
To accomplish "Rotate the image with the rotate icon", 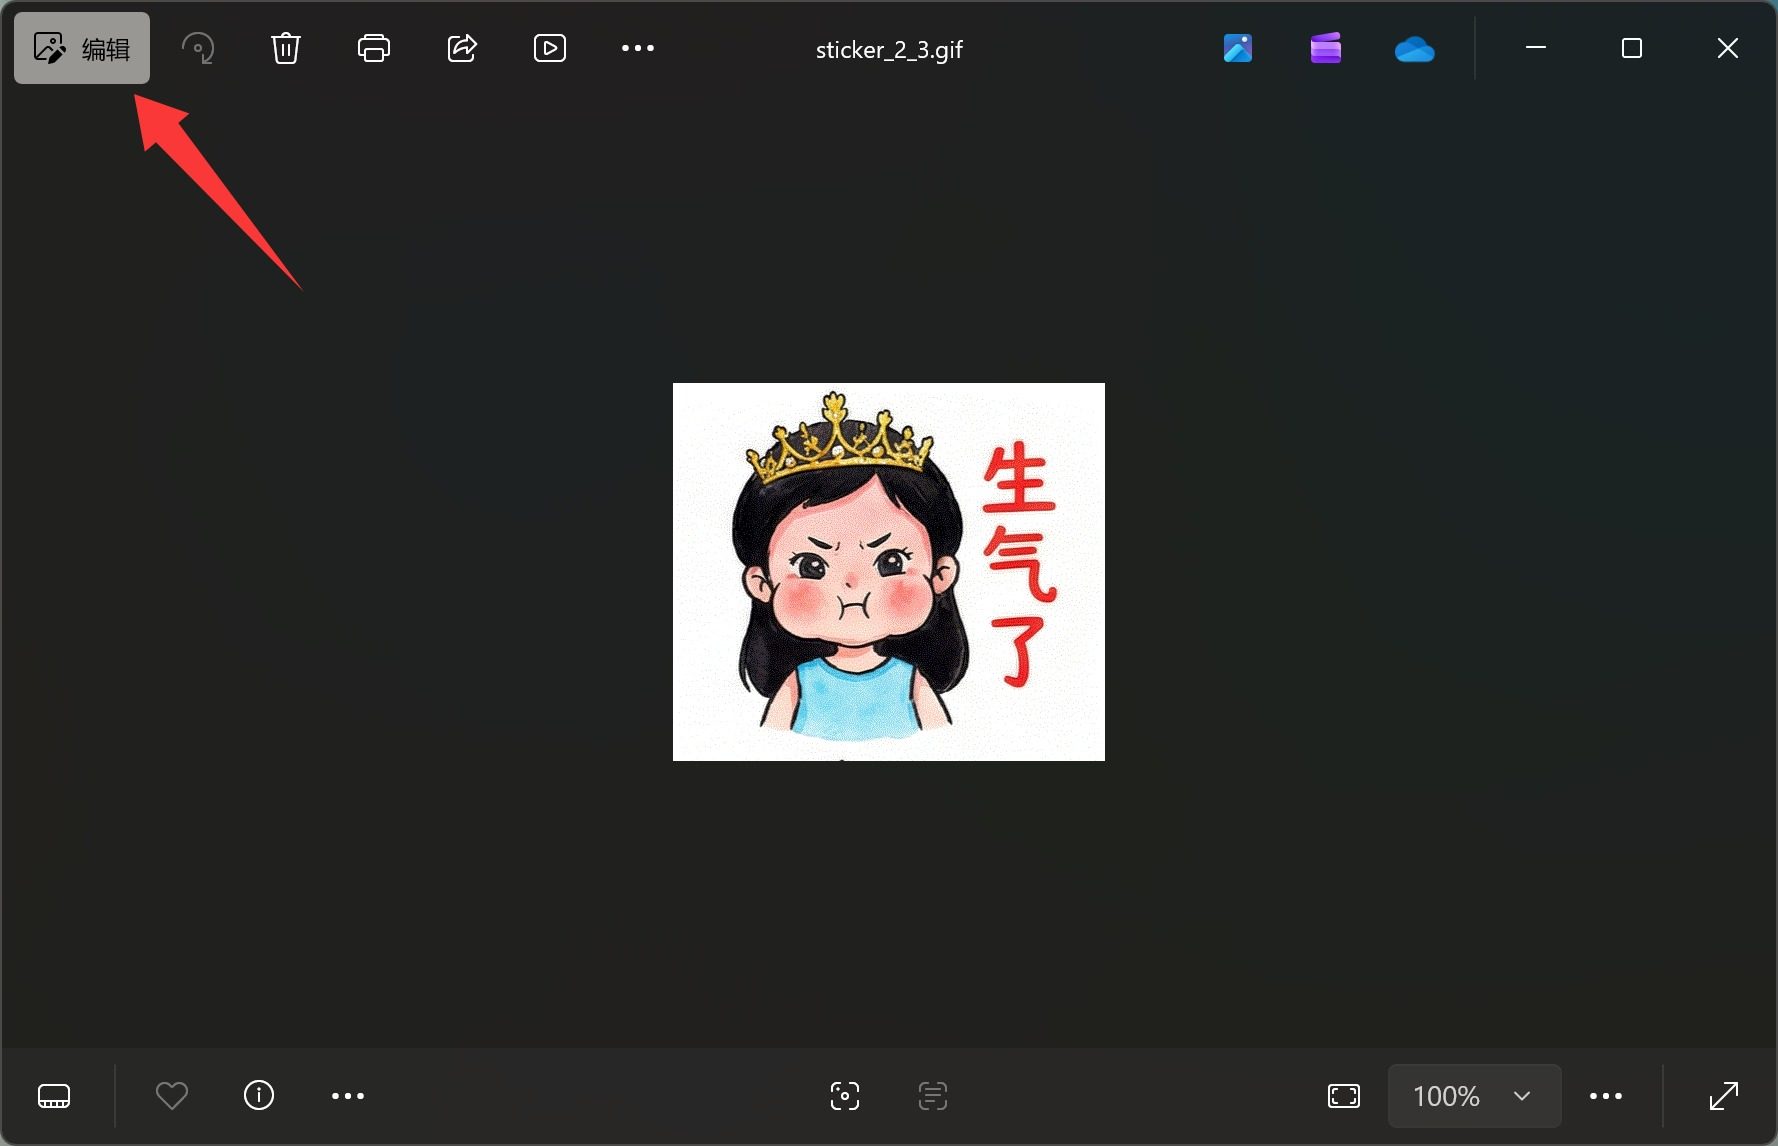I will [198, 48].
